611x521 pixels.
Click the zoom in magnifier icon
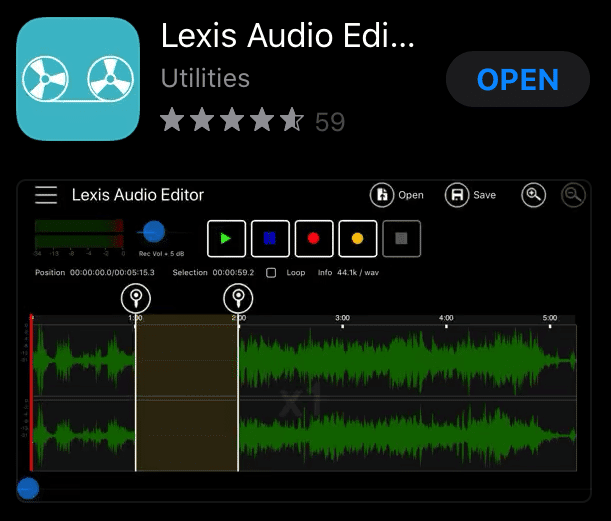click(x=533, y=195)
